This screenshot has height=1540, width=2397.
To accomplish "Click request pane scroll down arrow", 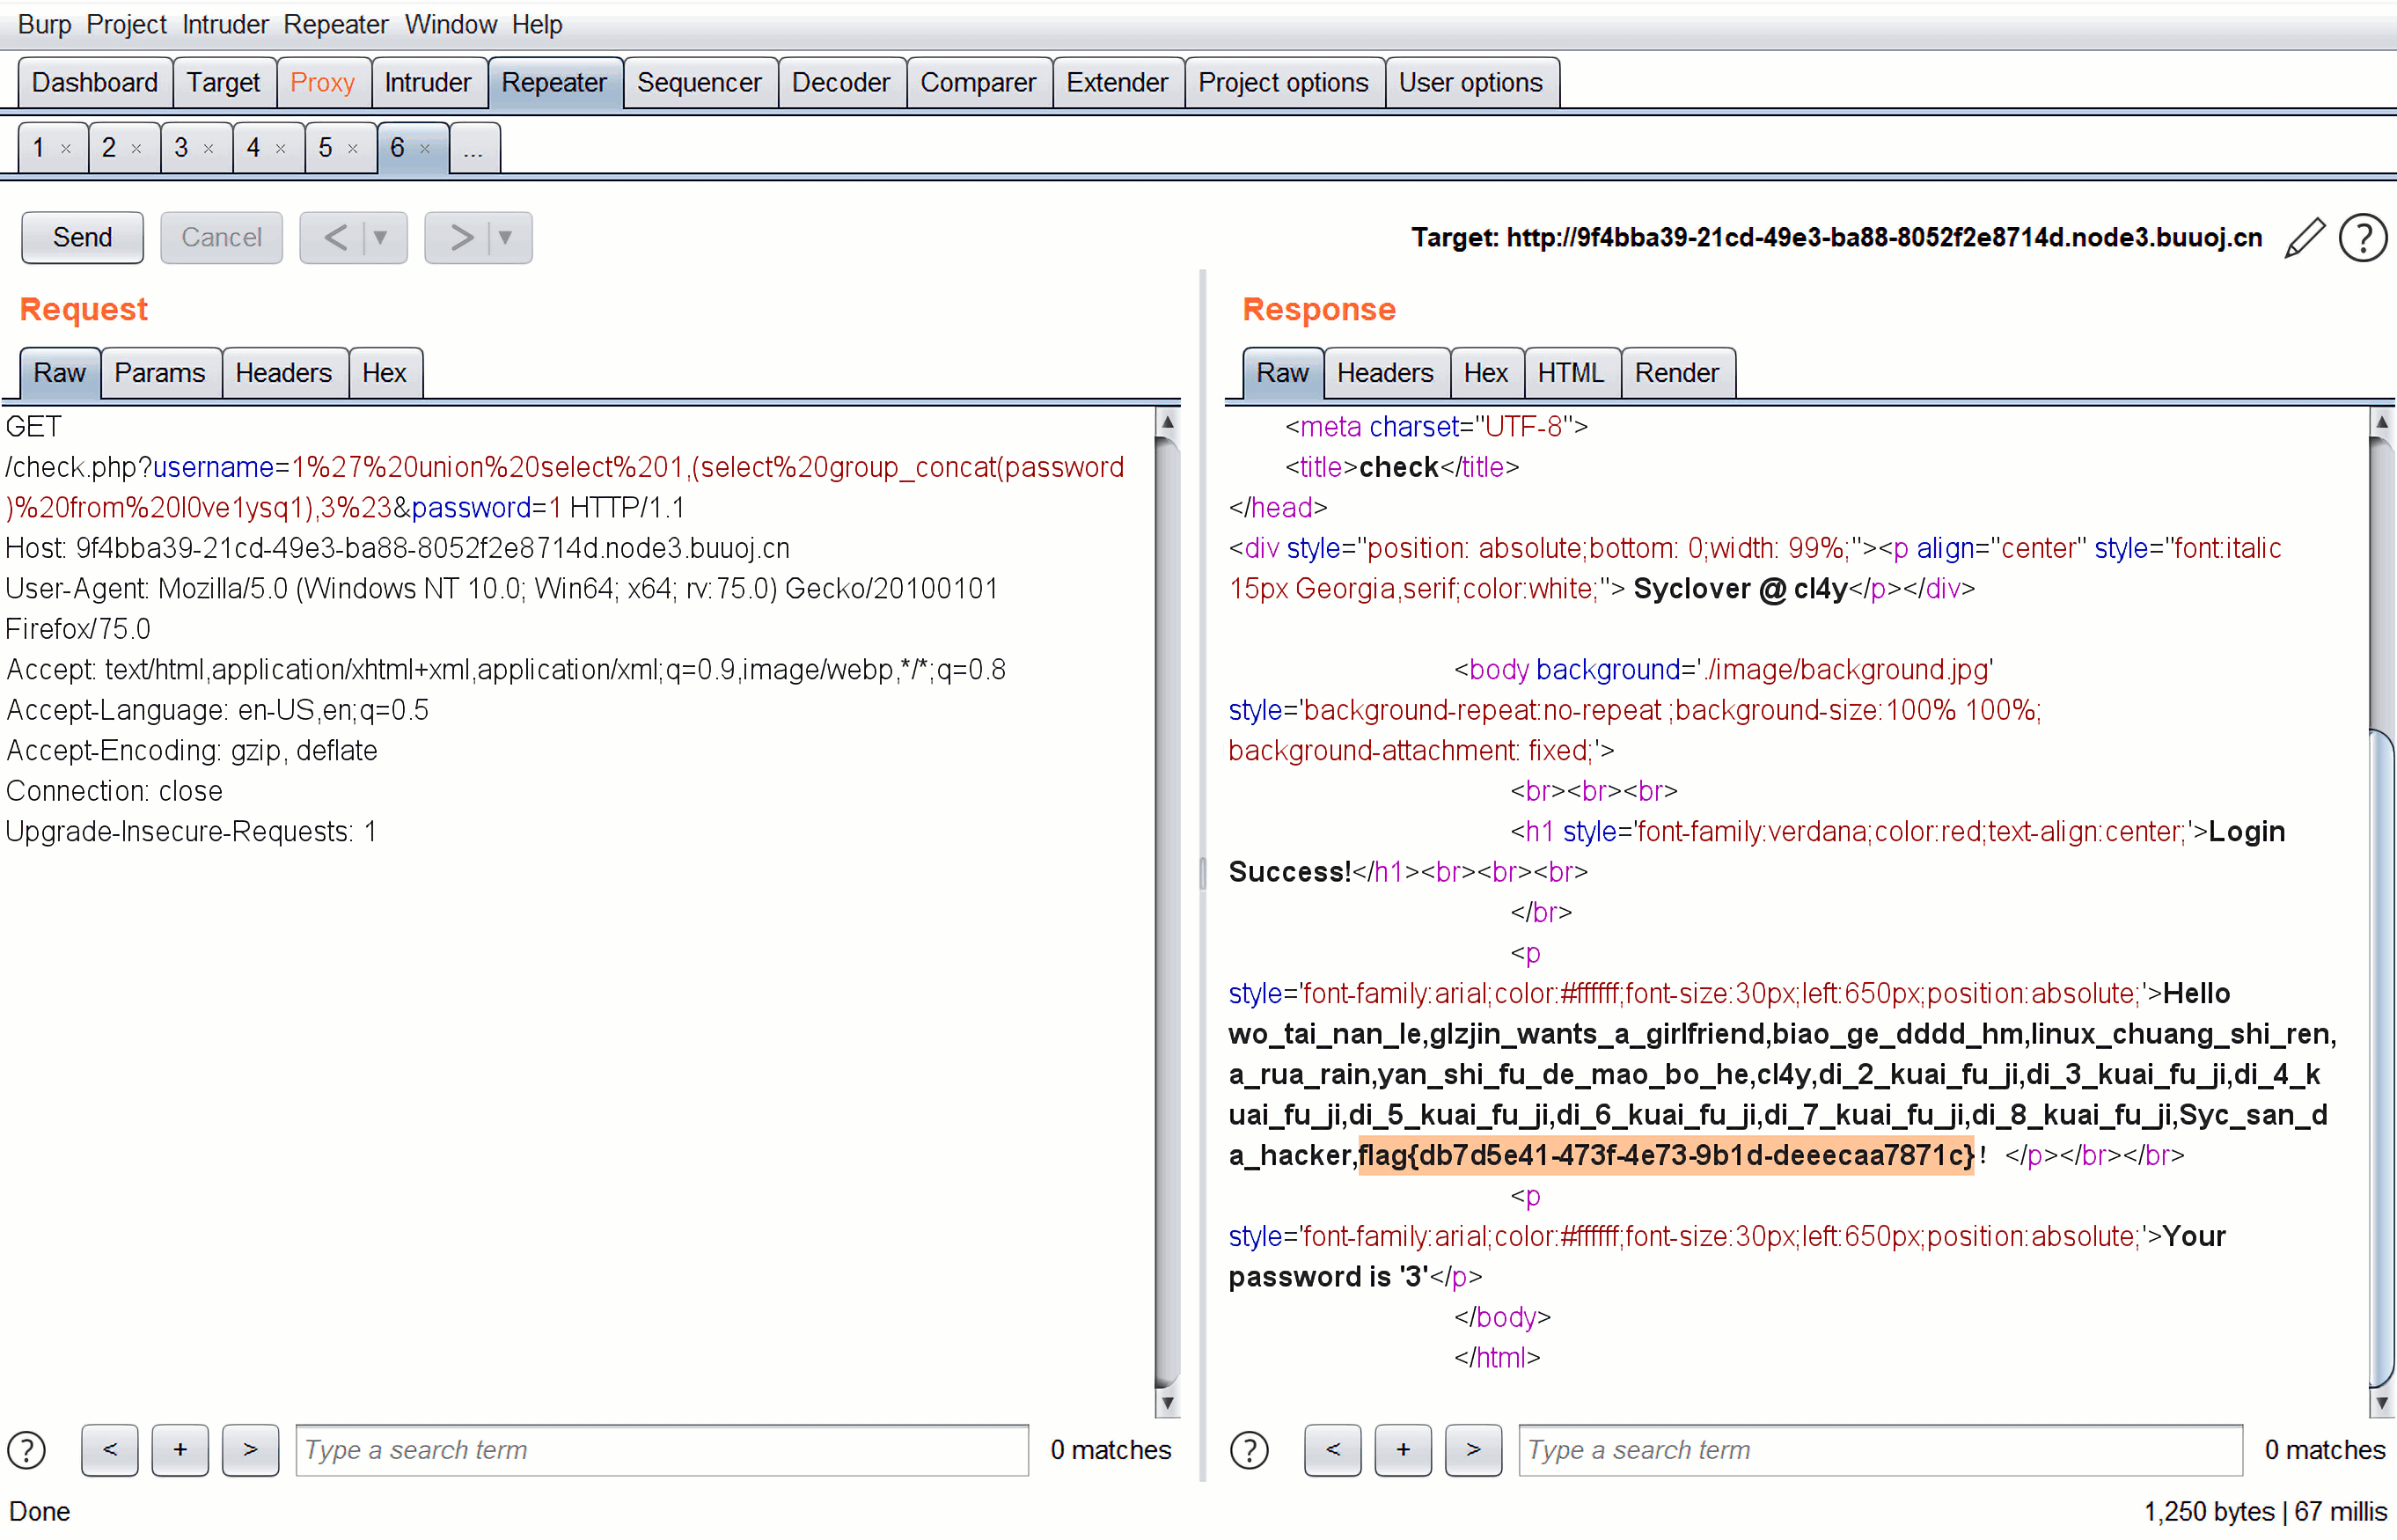I will click(x=1167, y=1403).
